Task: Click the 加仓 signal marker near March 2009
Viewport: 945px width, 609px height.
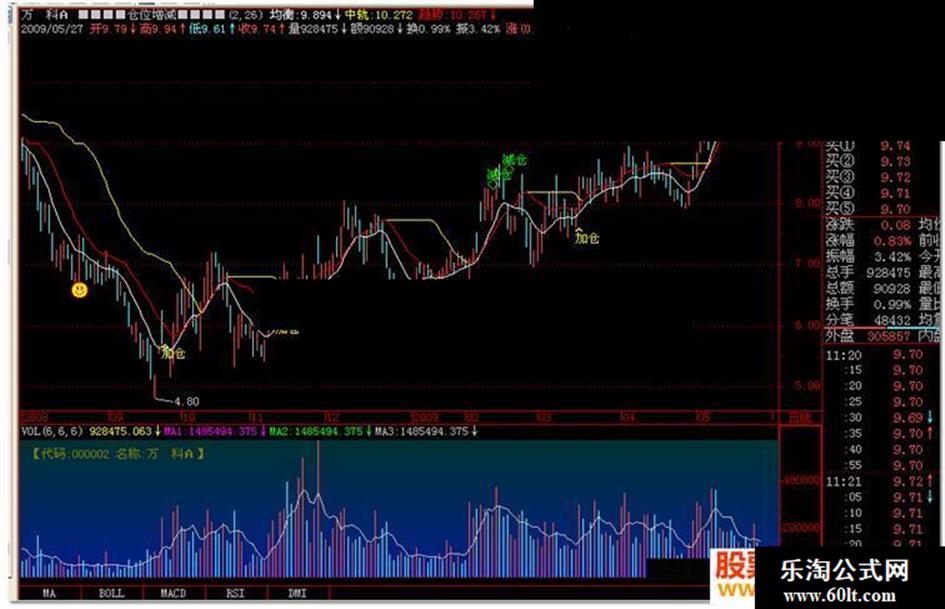Action: point(586,237)
